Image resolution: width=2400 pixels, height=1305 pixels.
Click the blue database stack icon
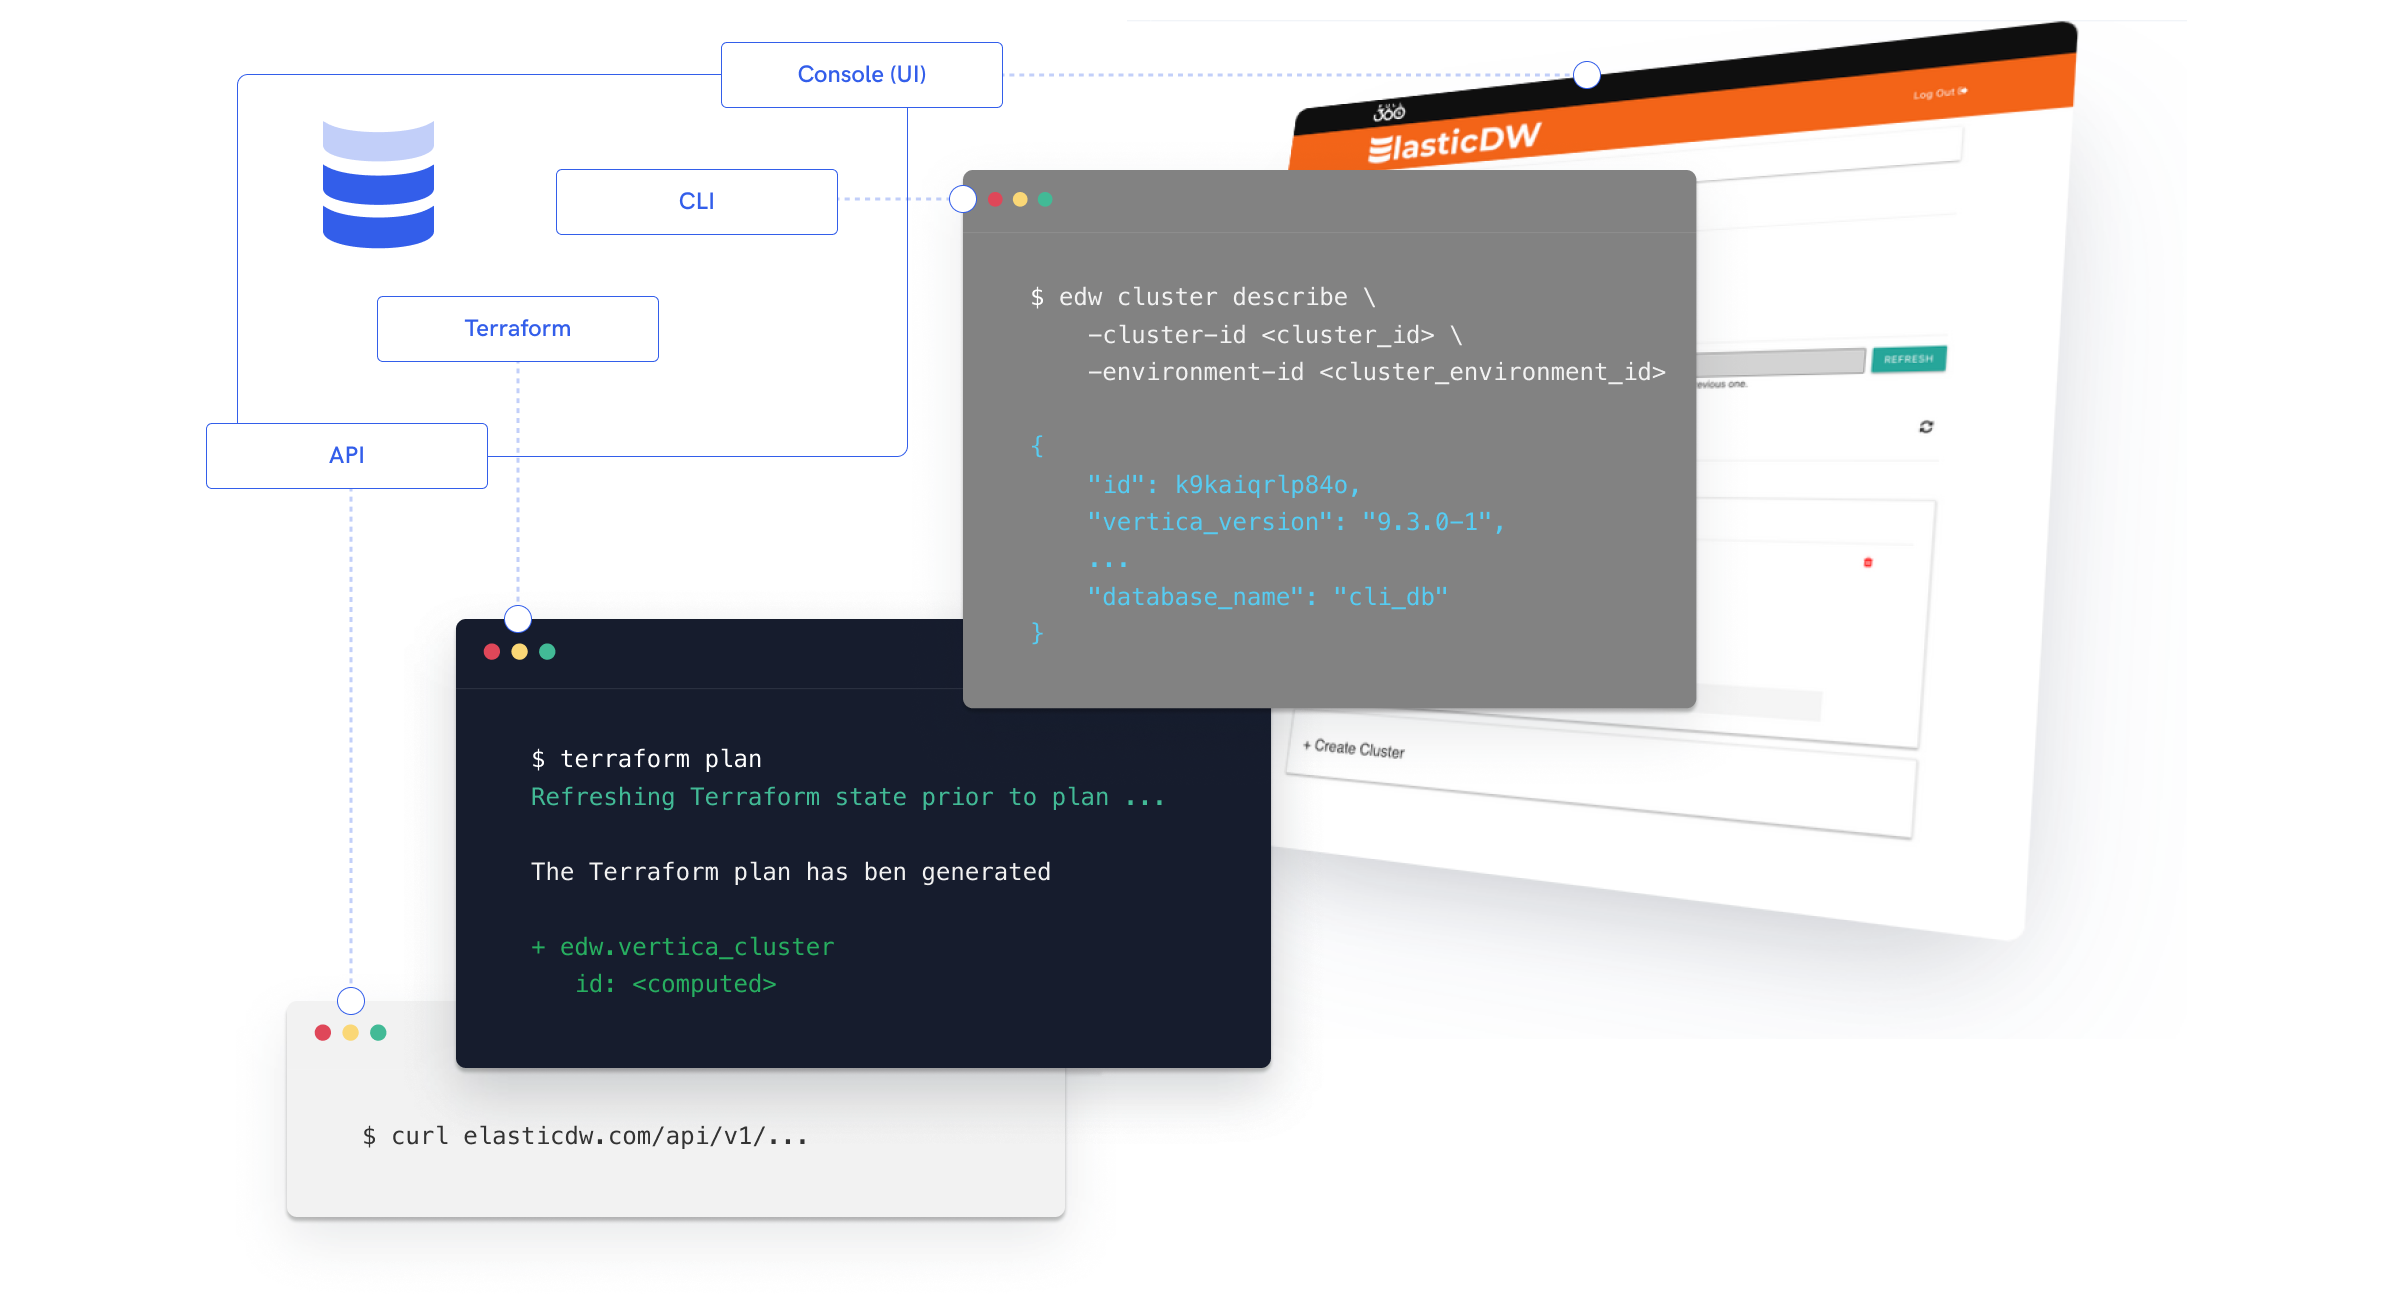tap(378, 184)
